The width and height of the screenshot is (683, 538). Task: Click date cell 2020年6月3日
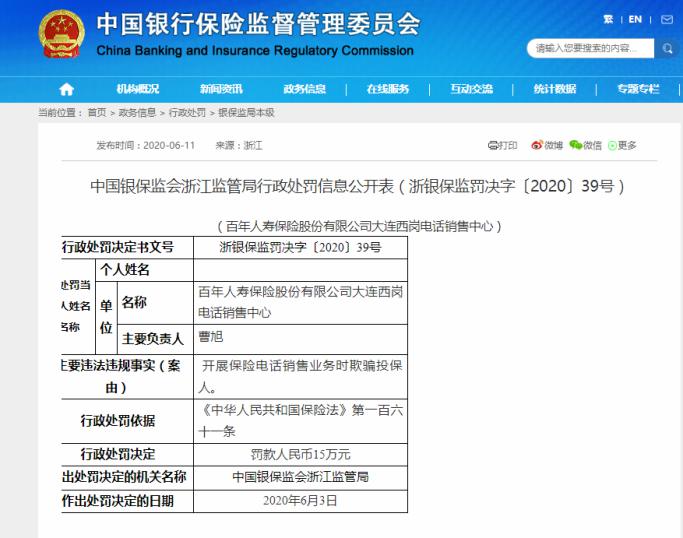300,501
